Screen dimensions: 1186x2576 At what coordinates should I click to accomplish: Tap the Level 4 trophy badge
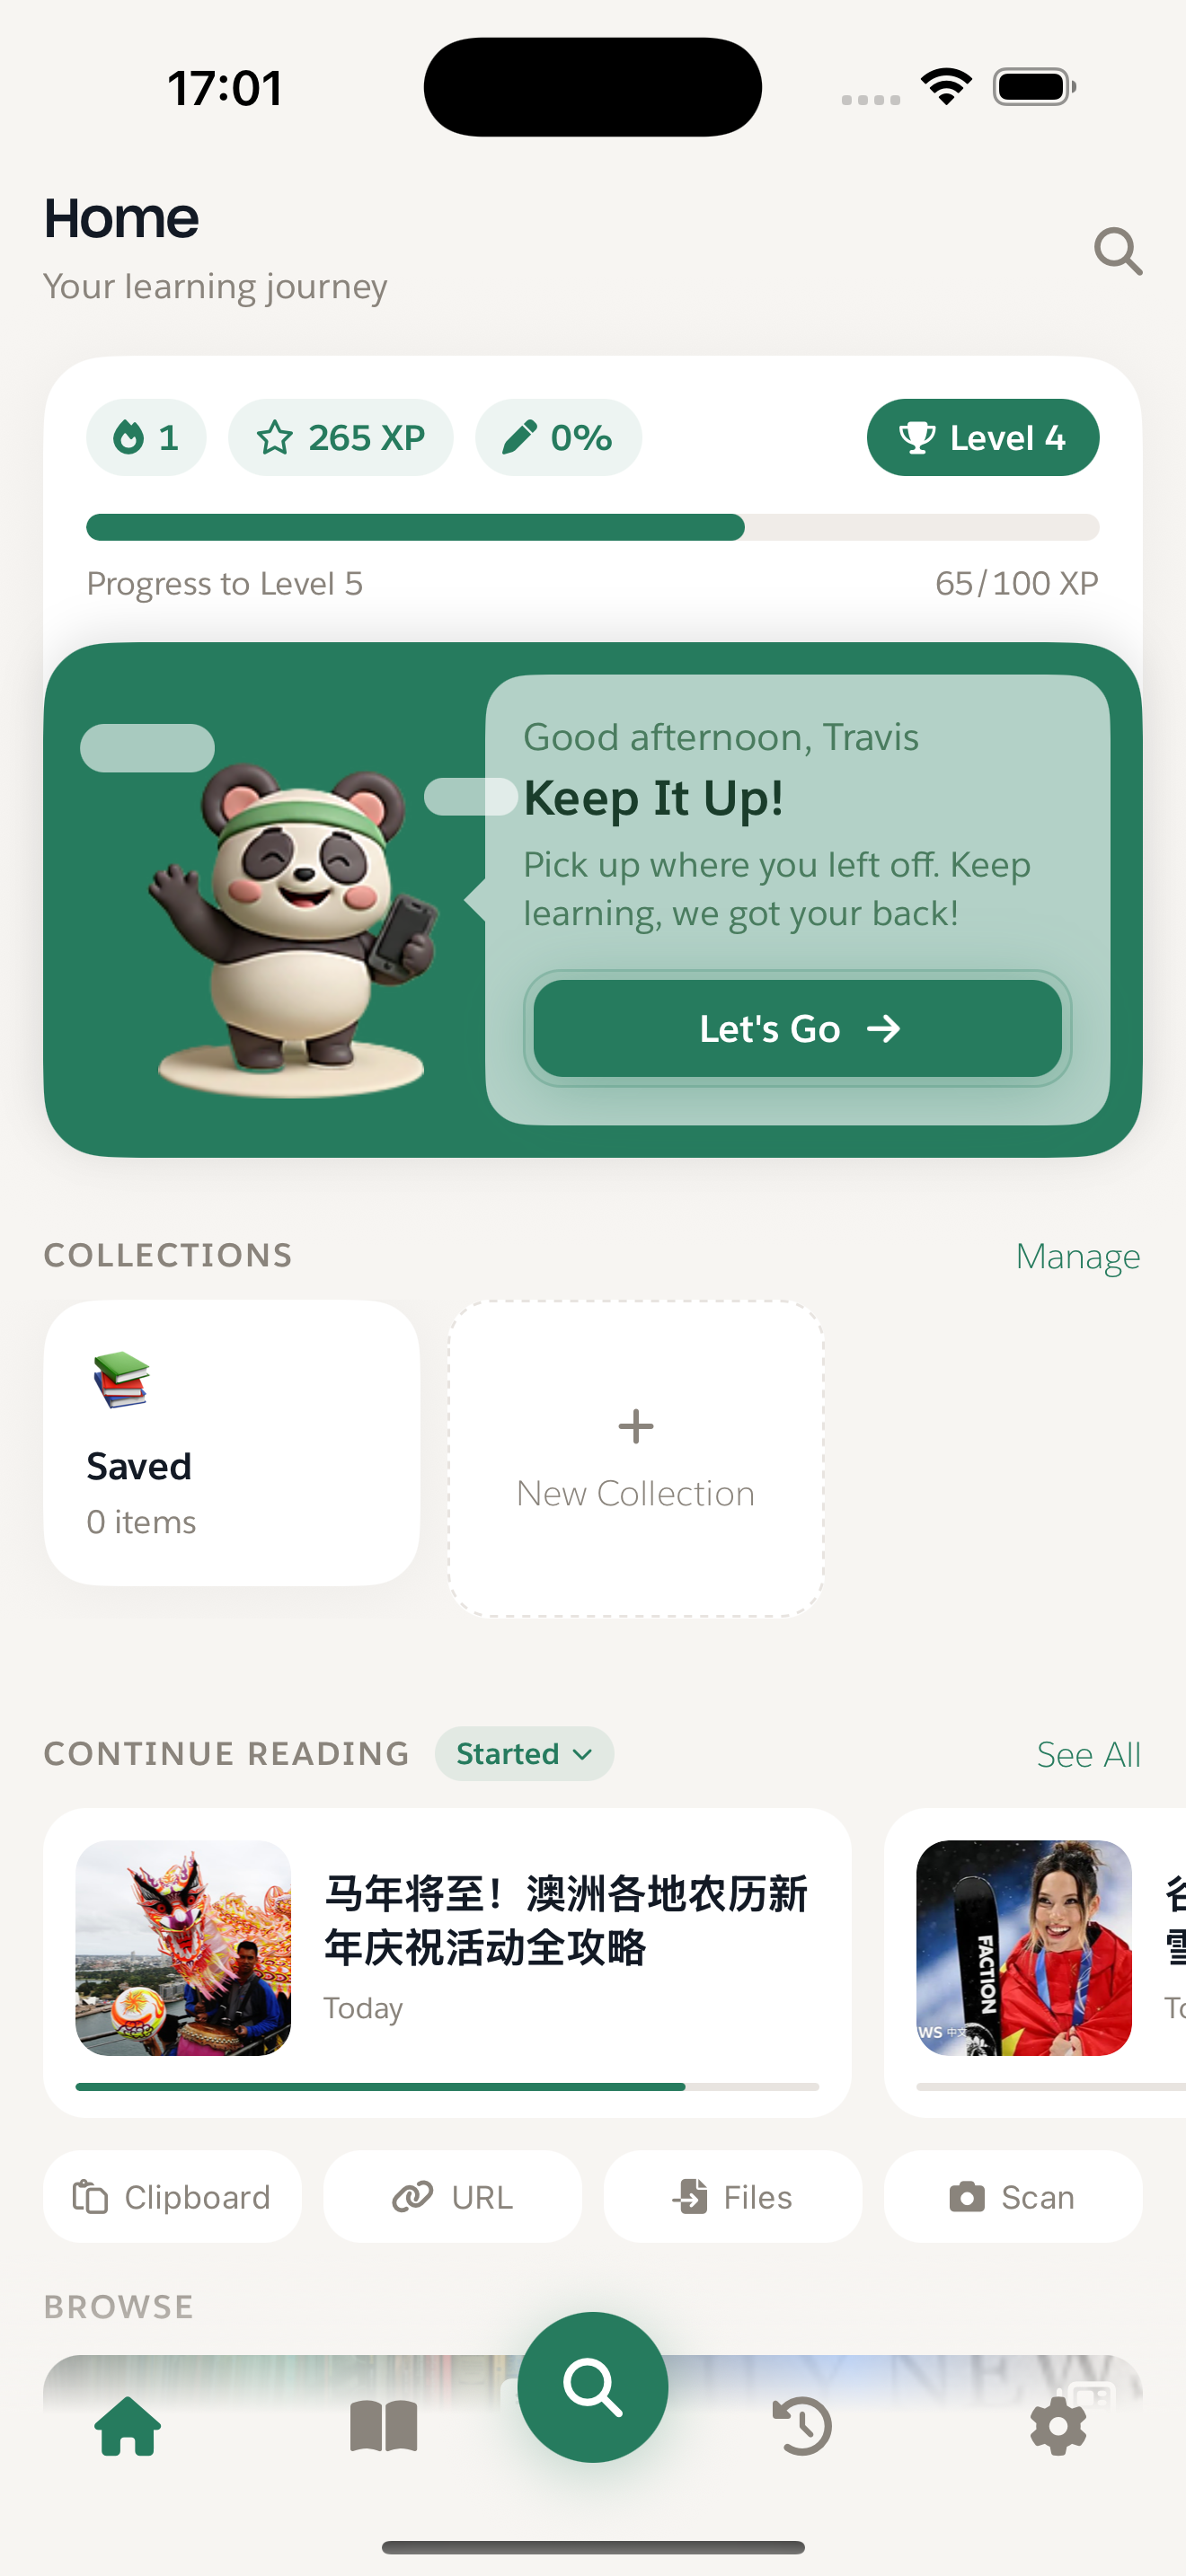tap(982, 437)
